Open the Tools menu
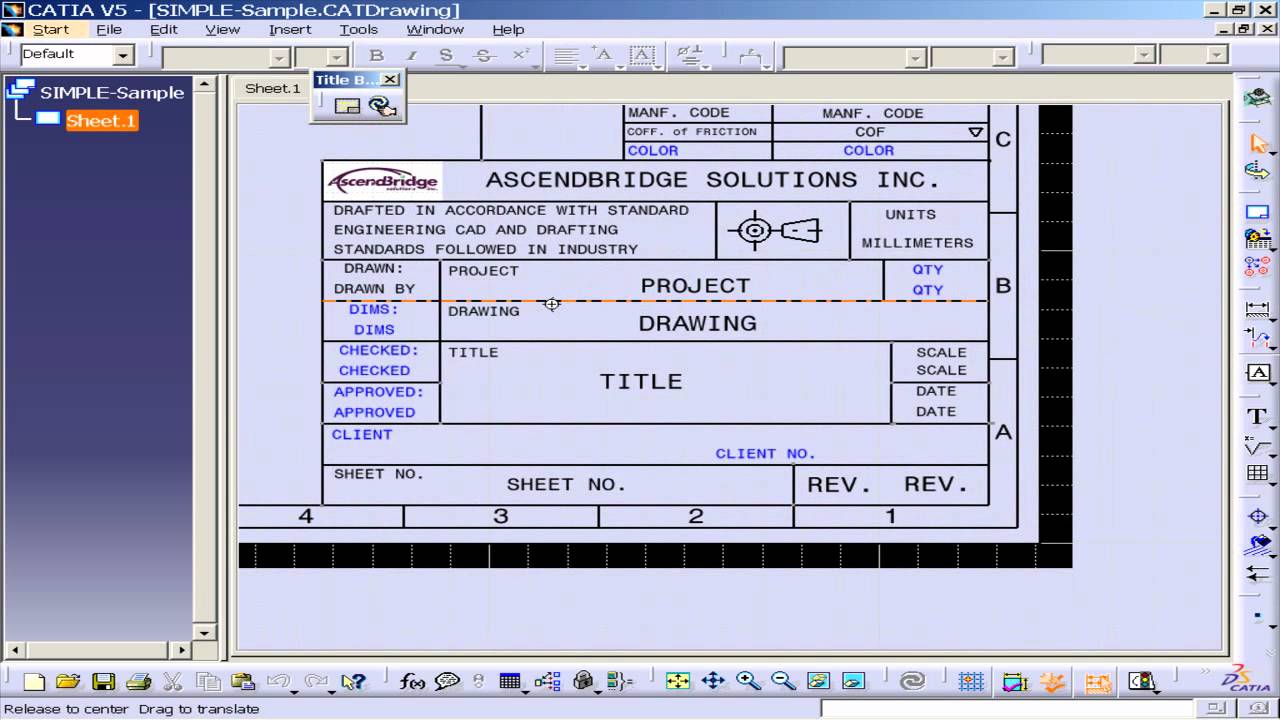The image size is (1280, 720). pyautogui.click(x=358, y=30)
